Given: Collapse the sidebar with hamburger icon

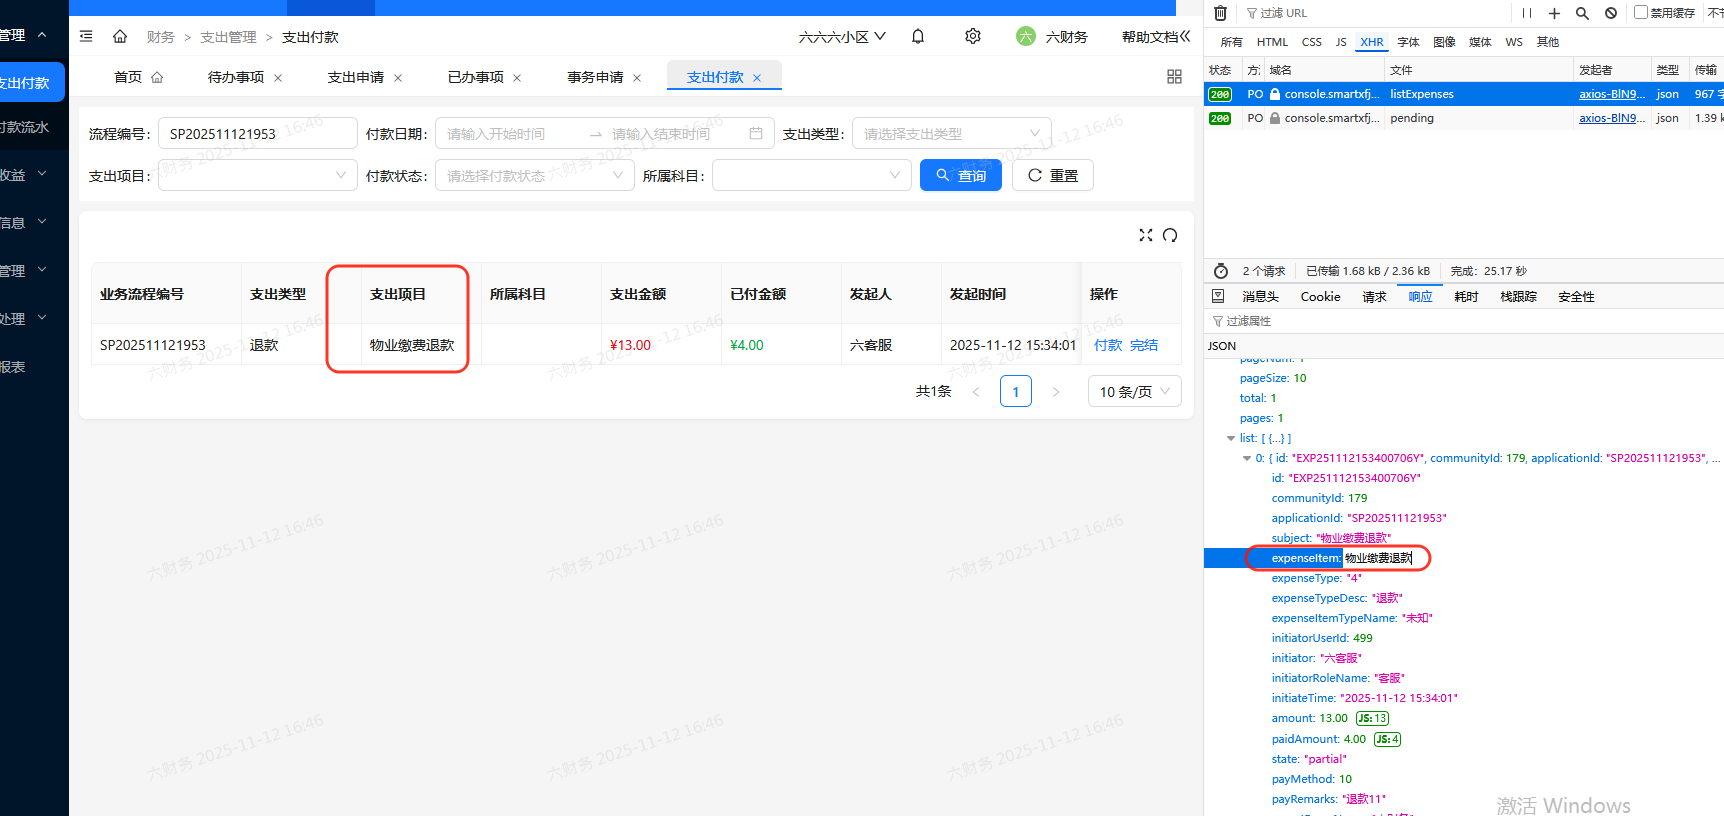Looking at the screenshot, I should coord(86,37).
